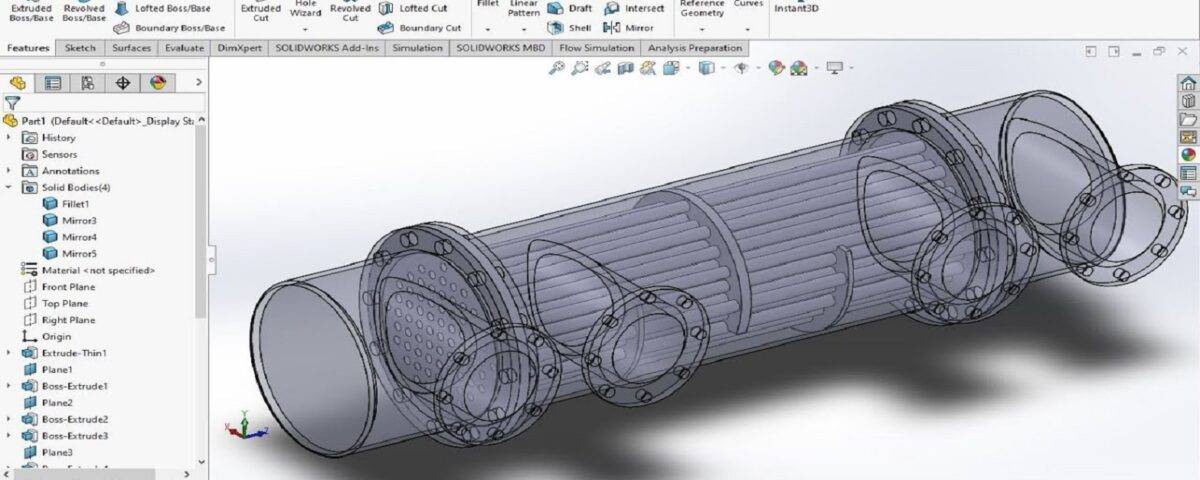Switch to the Surfaces tab
The width and height of the screenshot is (1200, 480).
point(132,48)
